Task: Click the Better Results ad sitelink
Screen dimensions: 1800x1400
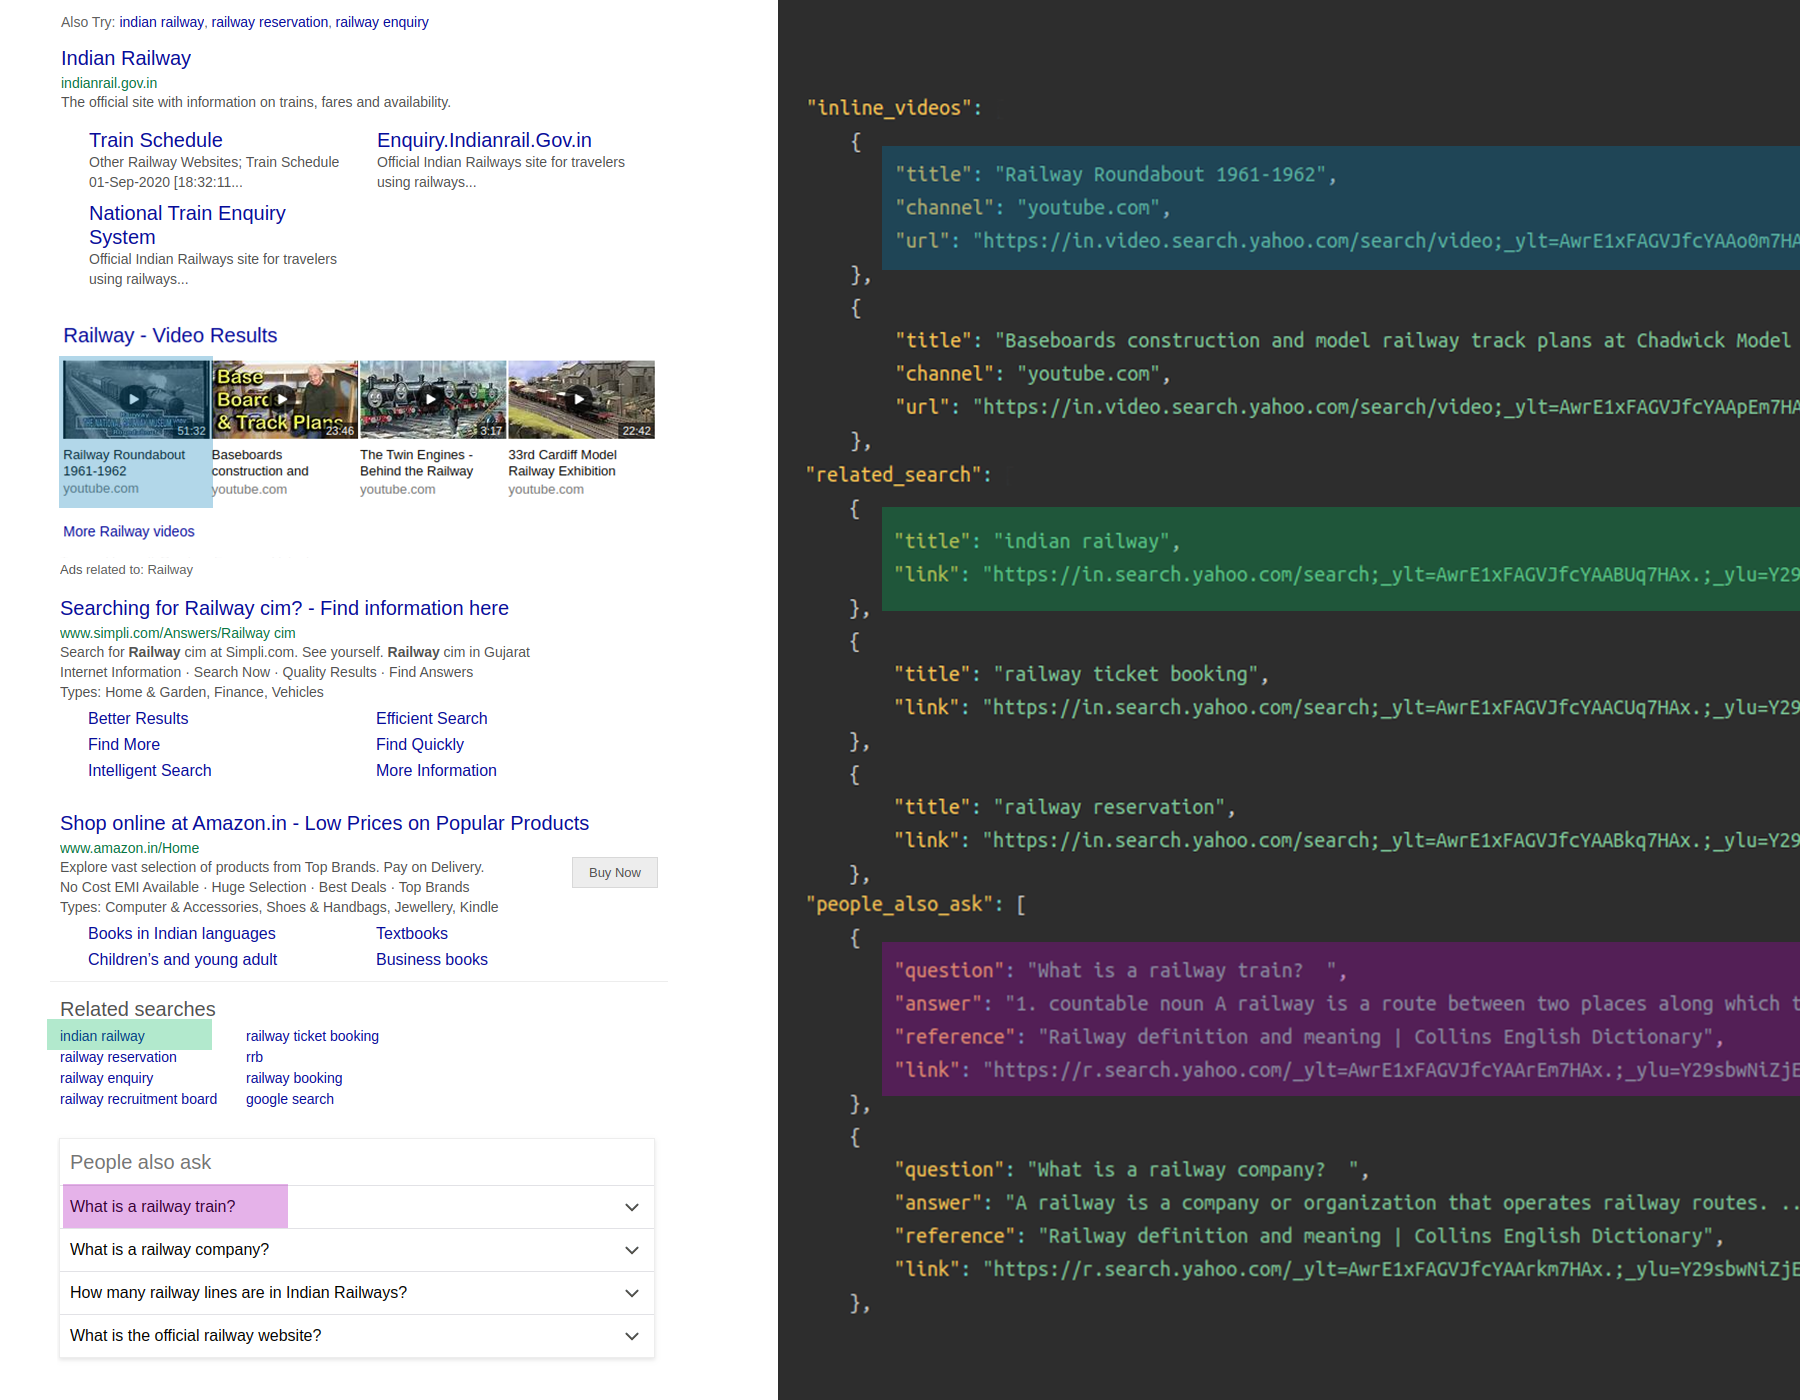Action: point(138,718)
